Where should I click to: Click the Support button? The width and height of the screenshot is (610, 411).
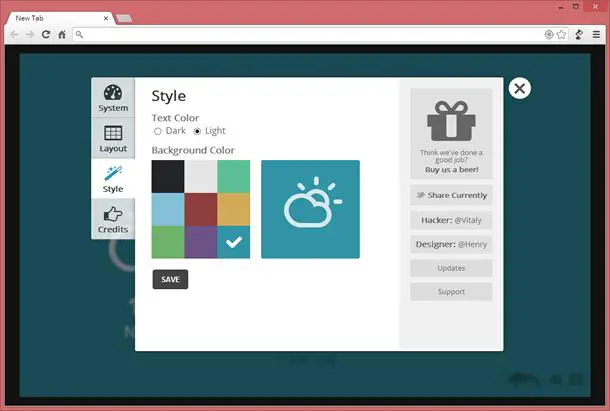[451, 292]
